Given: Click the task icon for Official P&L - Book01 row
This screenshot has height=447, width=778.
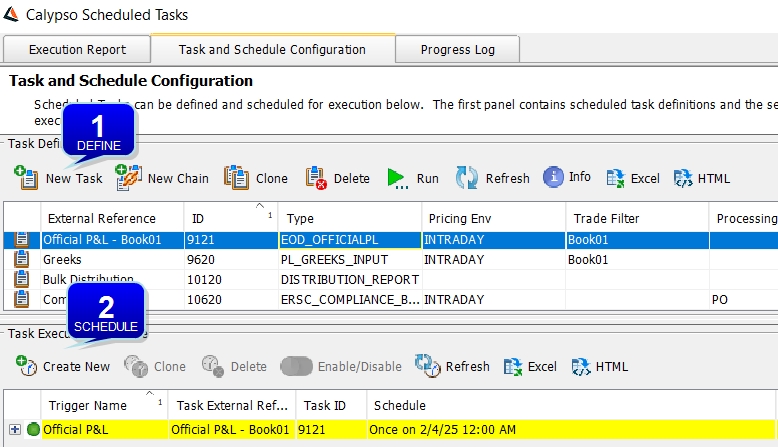Looking at the screenshot, I should pyautogui.click(x=21, y=239).
